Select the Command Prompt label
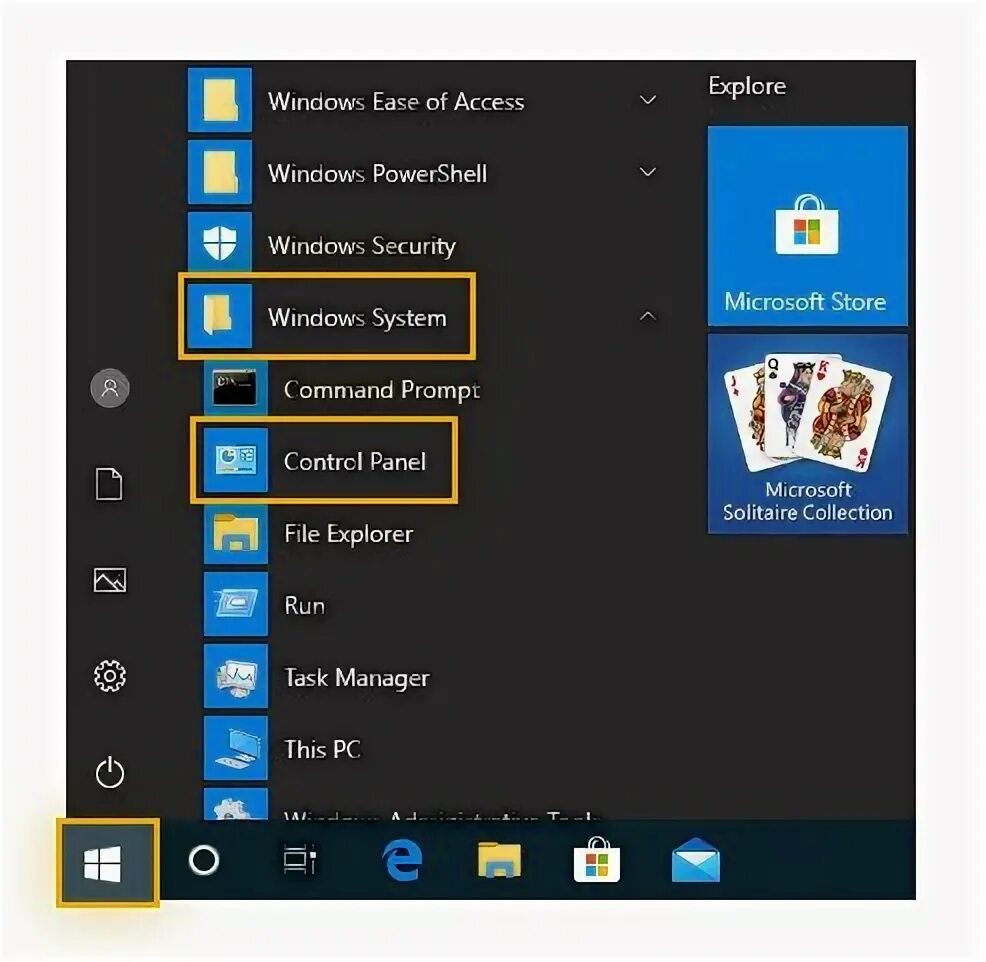The image size is (986, 962). pyautogui.click(x=382, y=390)
